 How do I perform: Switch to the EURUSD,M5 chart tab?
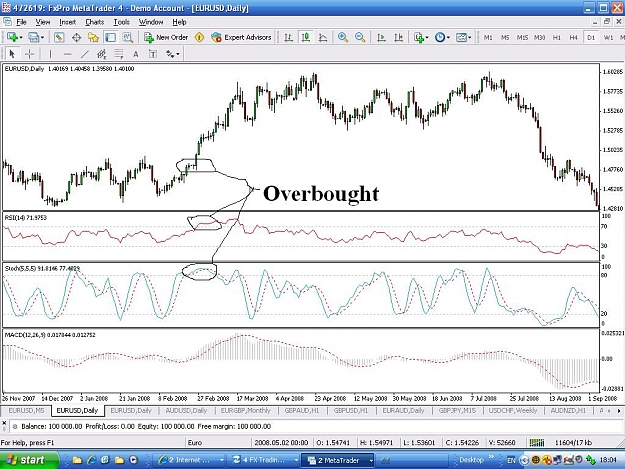26,410
